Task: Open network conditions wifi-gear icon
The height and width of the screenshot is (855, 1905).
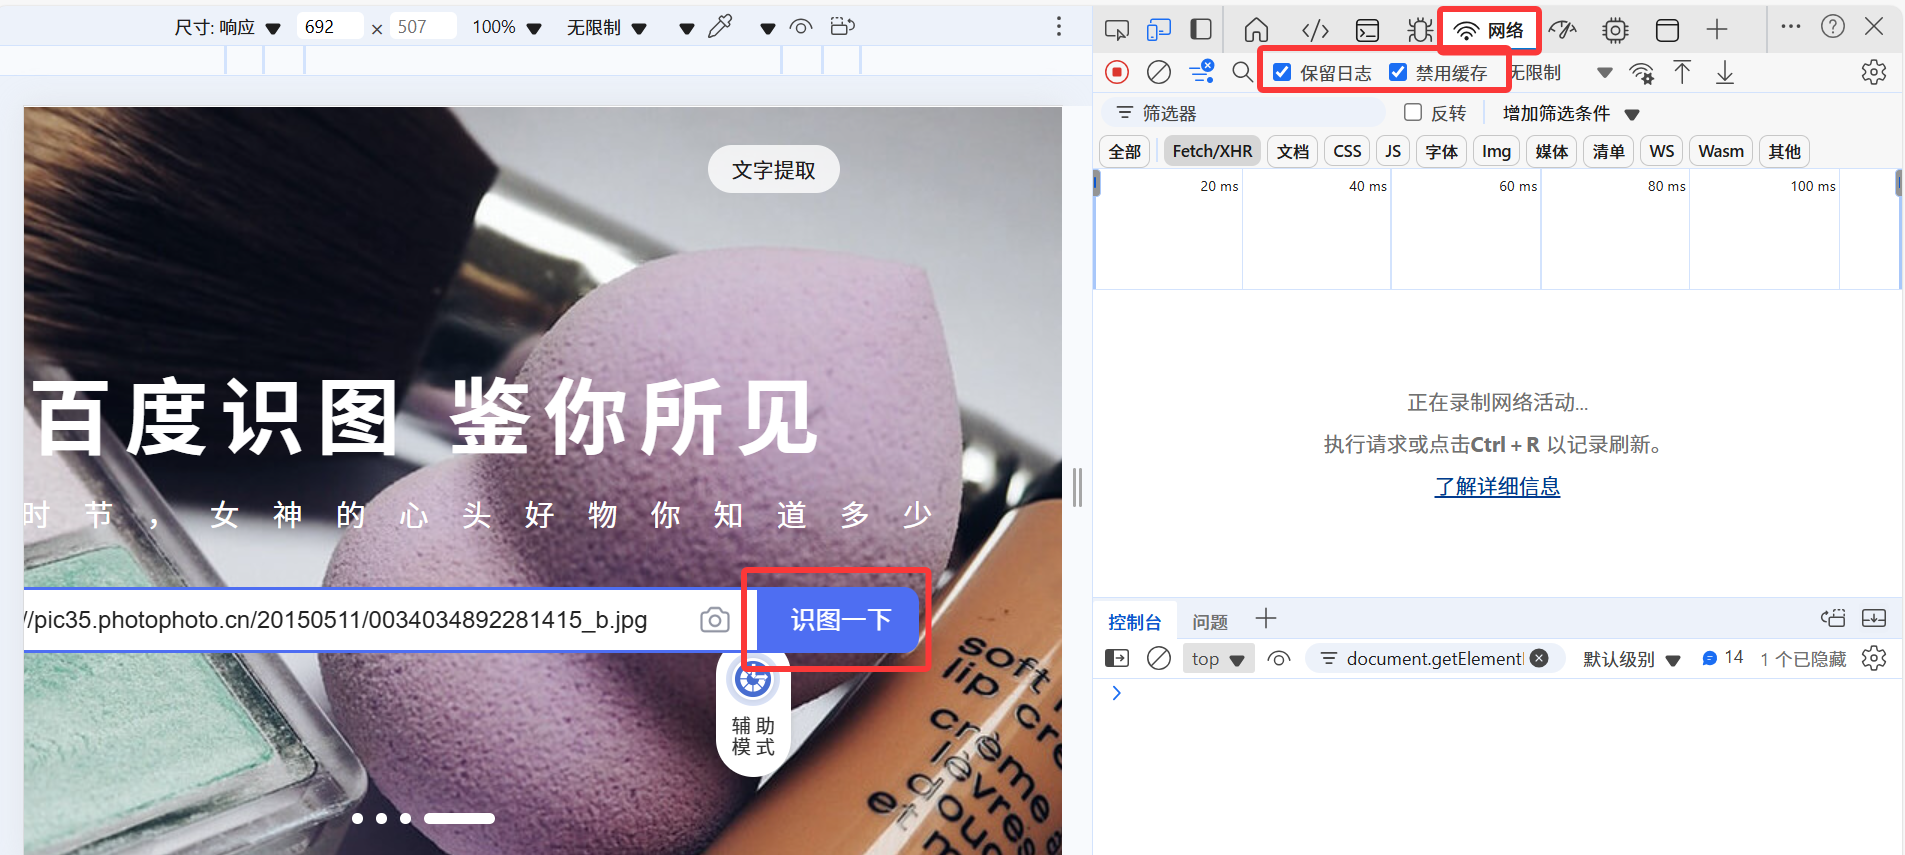Action: pyautogui.click(x=1641, y=72)
